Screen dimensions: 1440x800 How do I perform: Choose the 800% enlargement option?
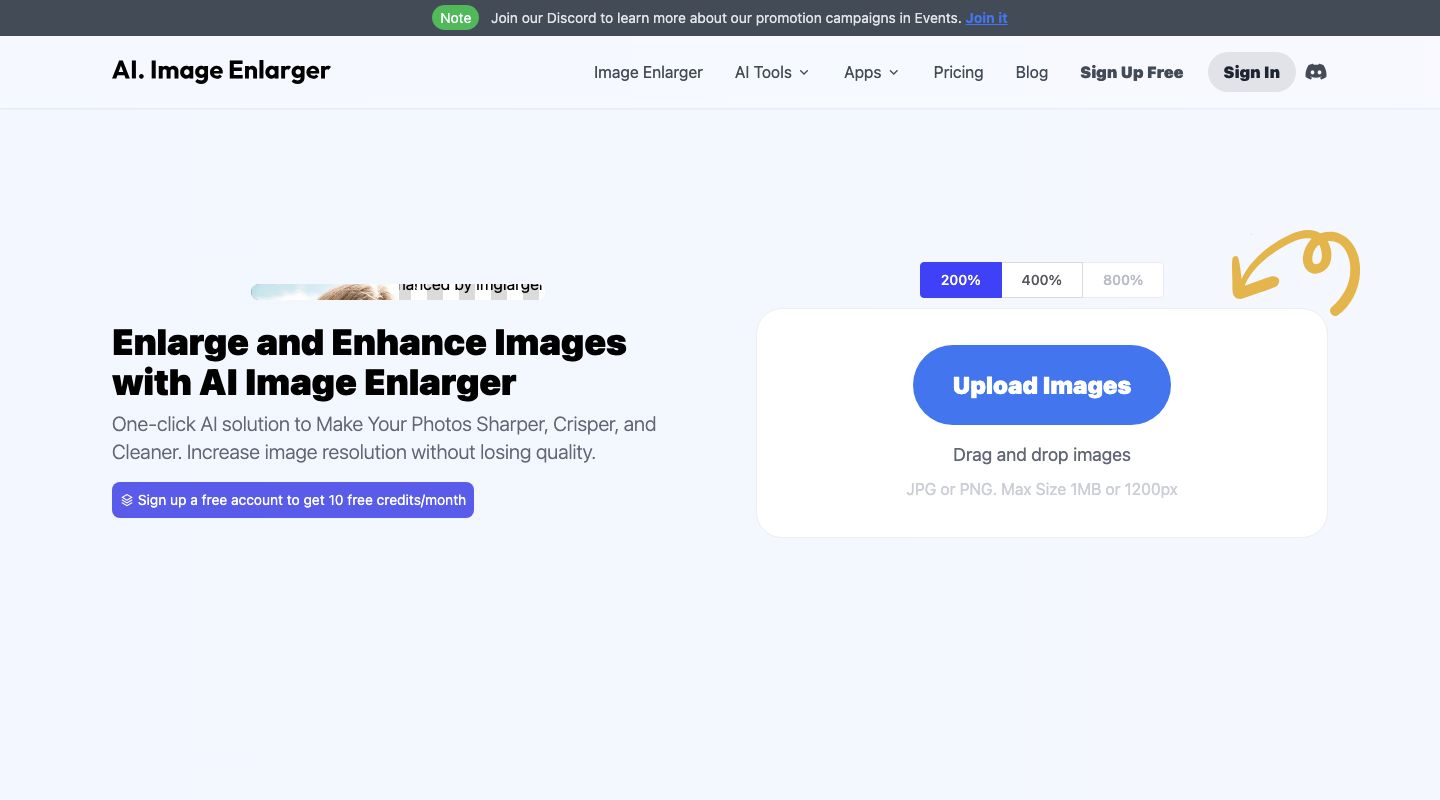pos(1122,280)
